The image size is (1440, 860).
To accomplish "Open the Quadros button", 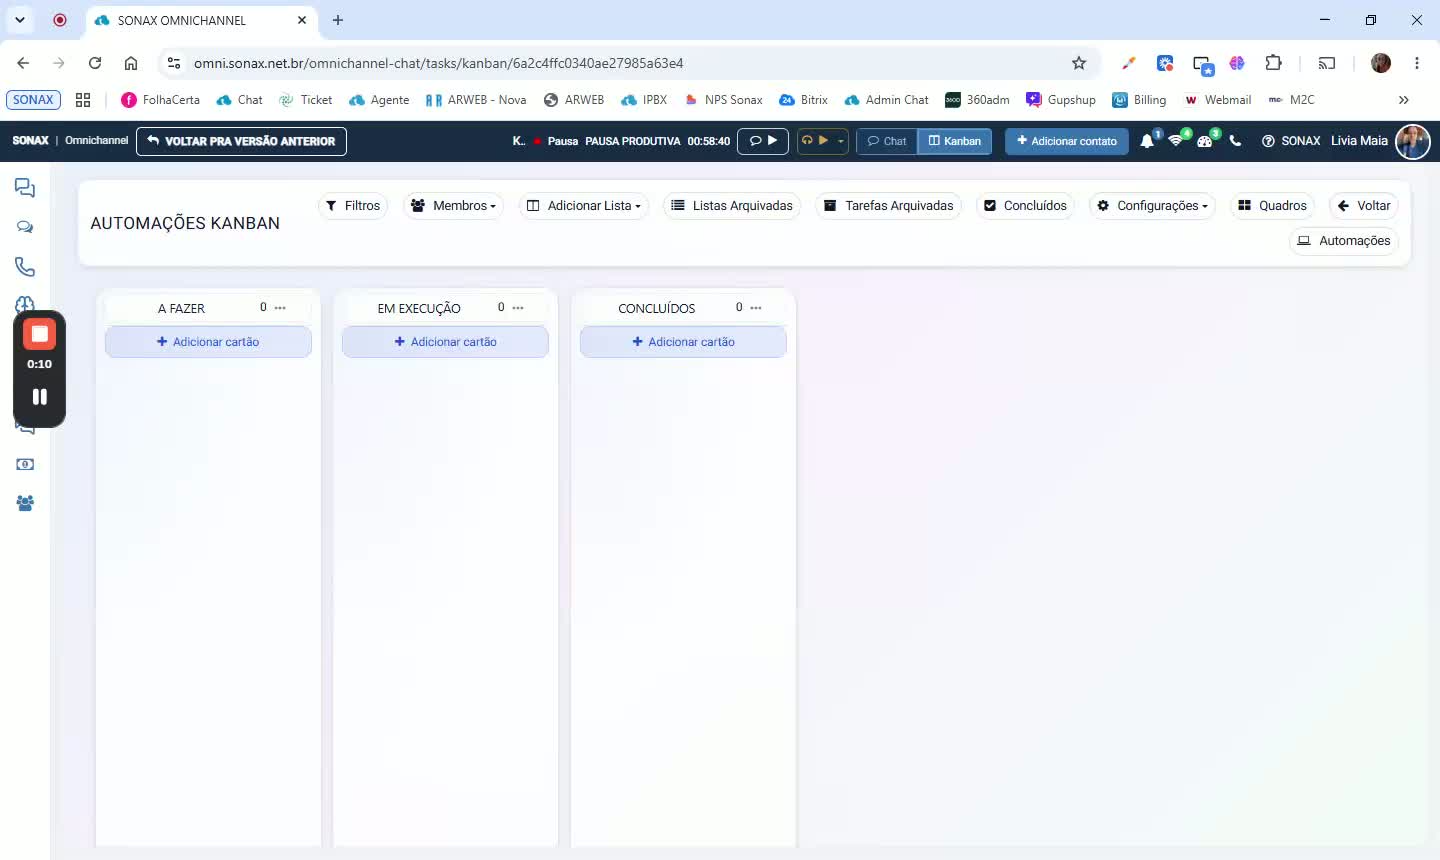I will (x=1272, y=206).
